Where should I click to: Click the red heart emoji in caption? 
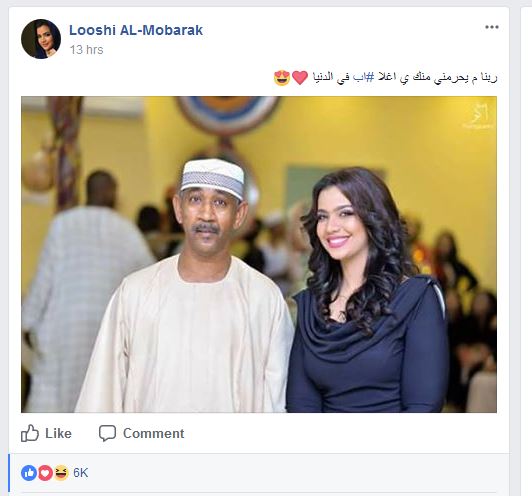click(x=300, y=78)
